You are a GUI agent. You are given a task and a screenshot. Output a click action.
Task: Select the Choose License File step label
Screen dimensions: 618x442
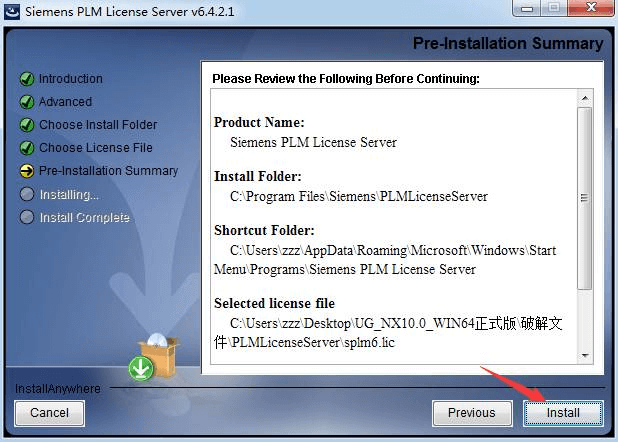96,148
